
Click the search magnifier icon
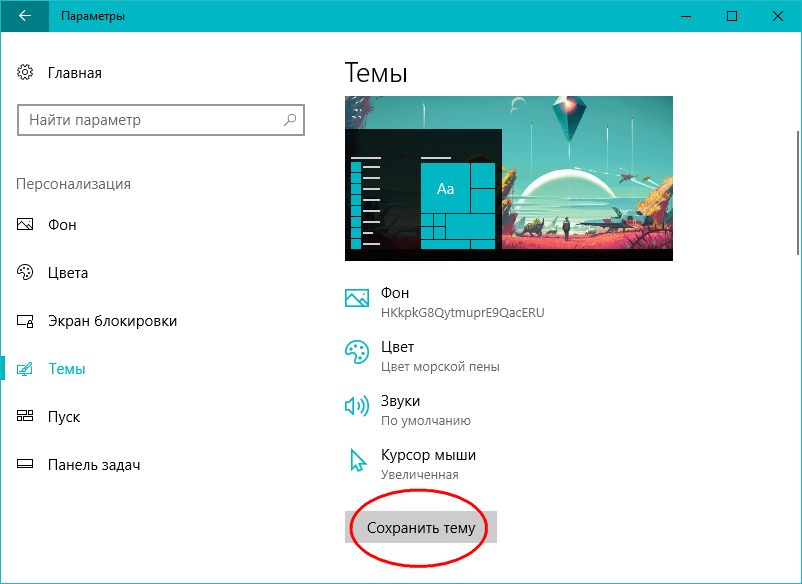coord(290,120)
